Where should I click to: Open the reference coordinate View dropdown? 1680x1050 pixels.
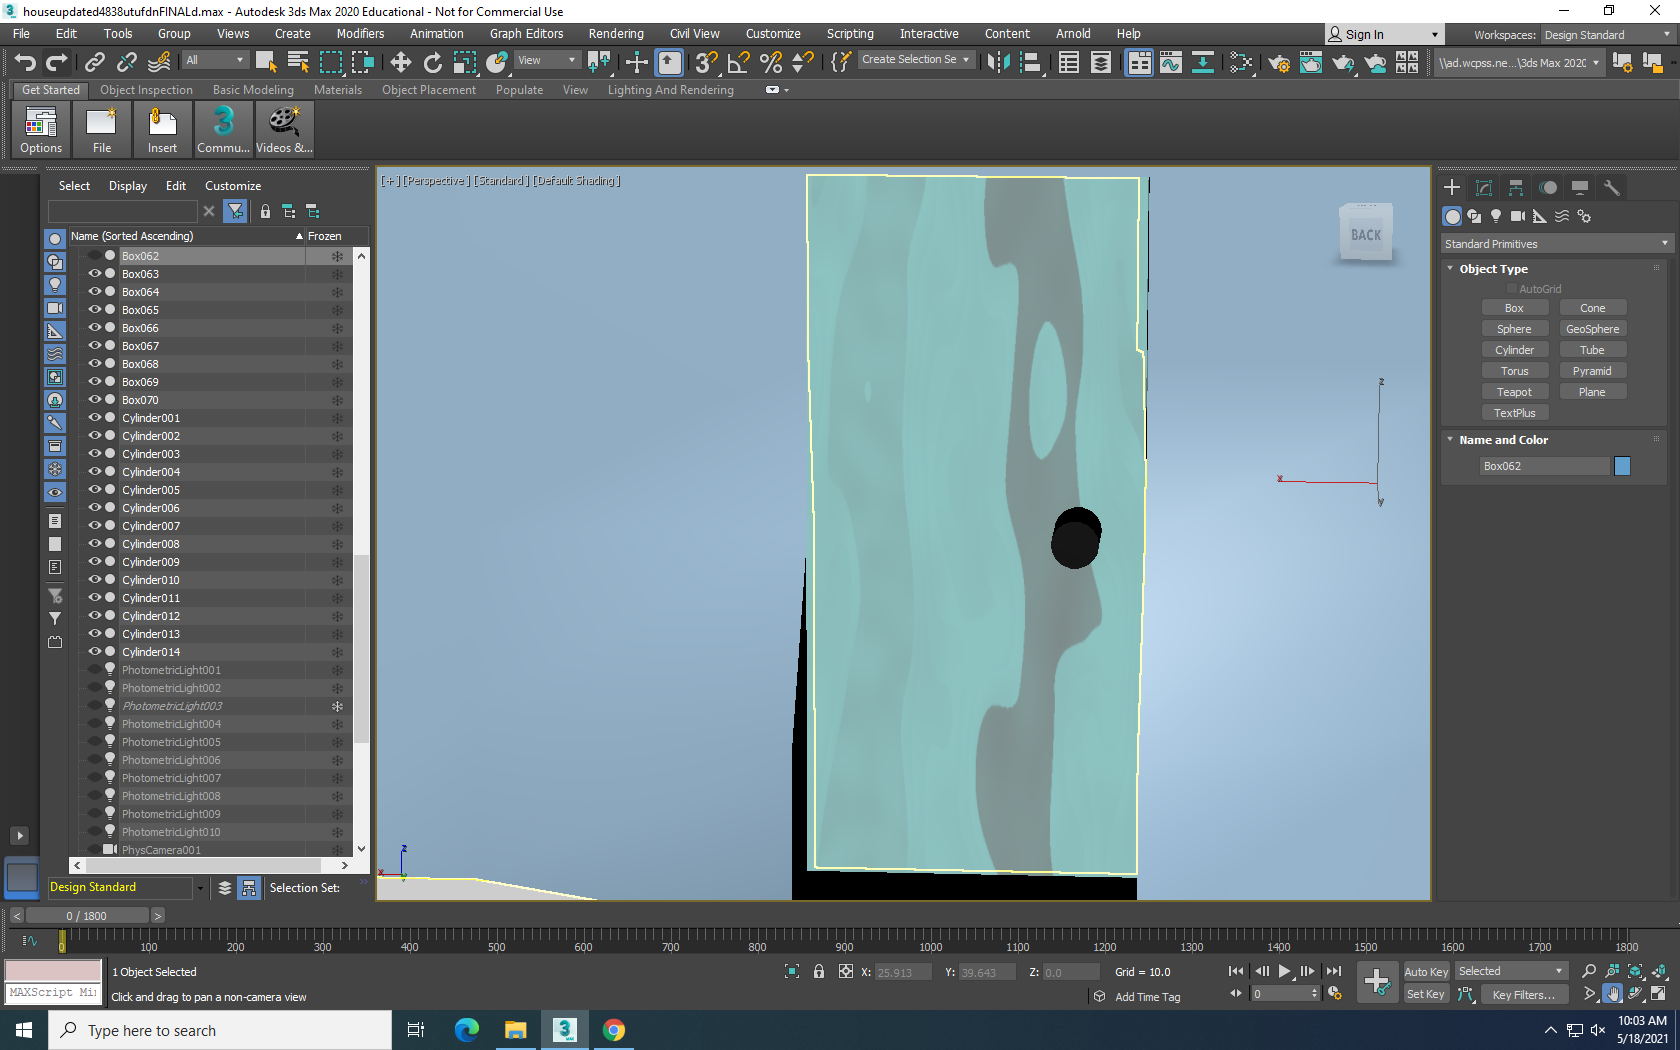pos(546,60)
